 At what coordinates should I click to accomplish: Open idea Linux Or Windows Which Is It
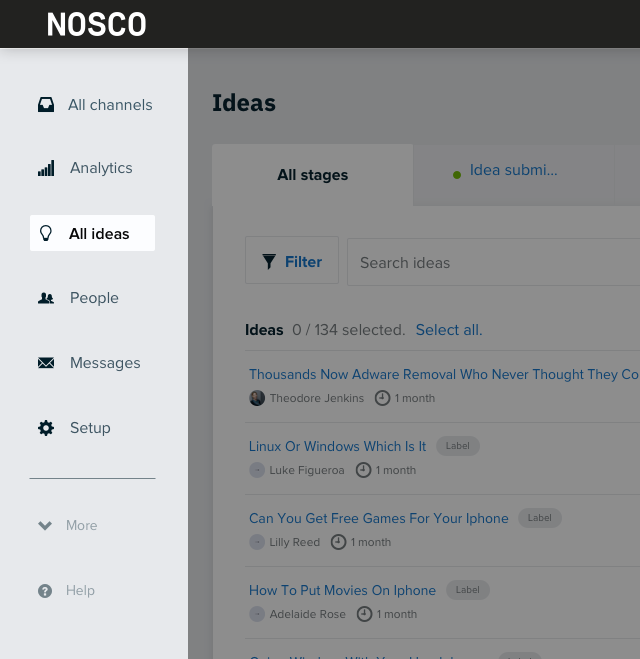[x=337, y=446]
